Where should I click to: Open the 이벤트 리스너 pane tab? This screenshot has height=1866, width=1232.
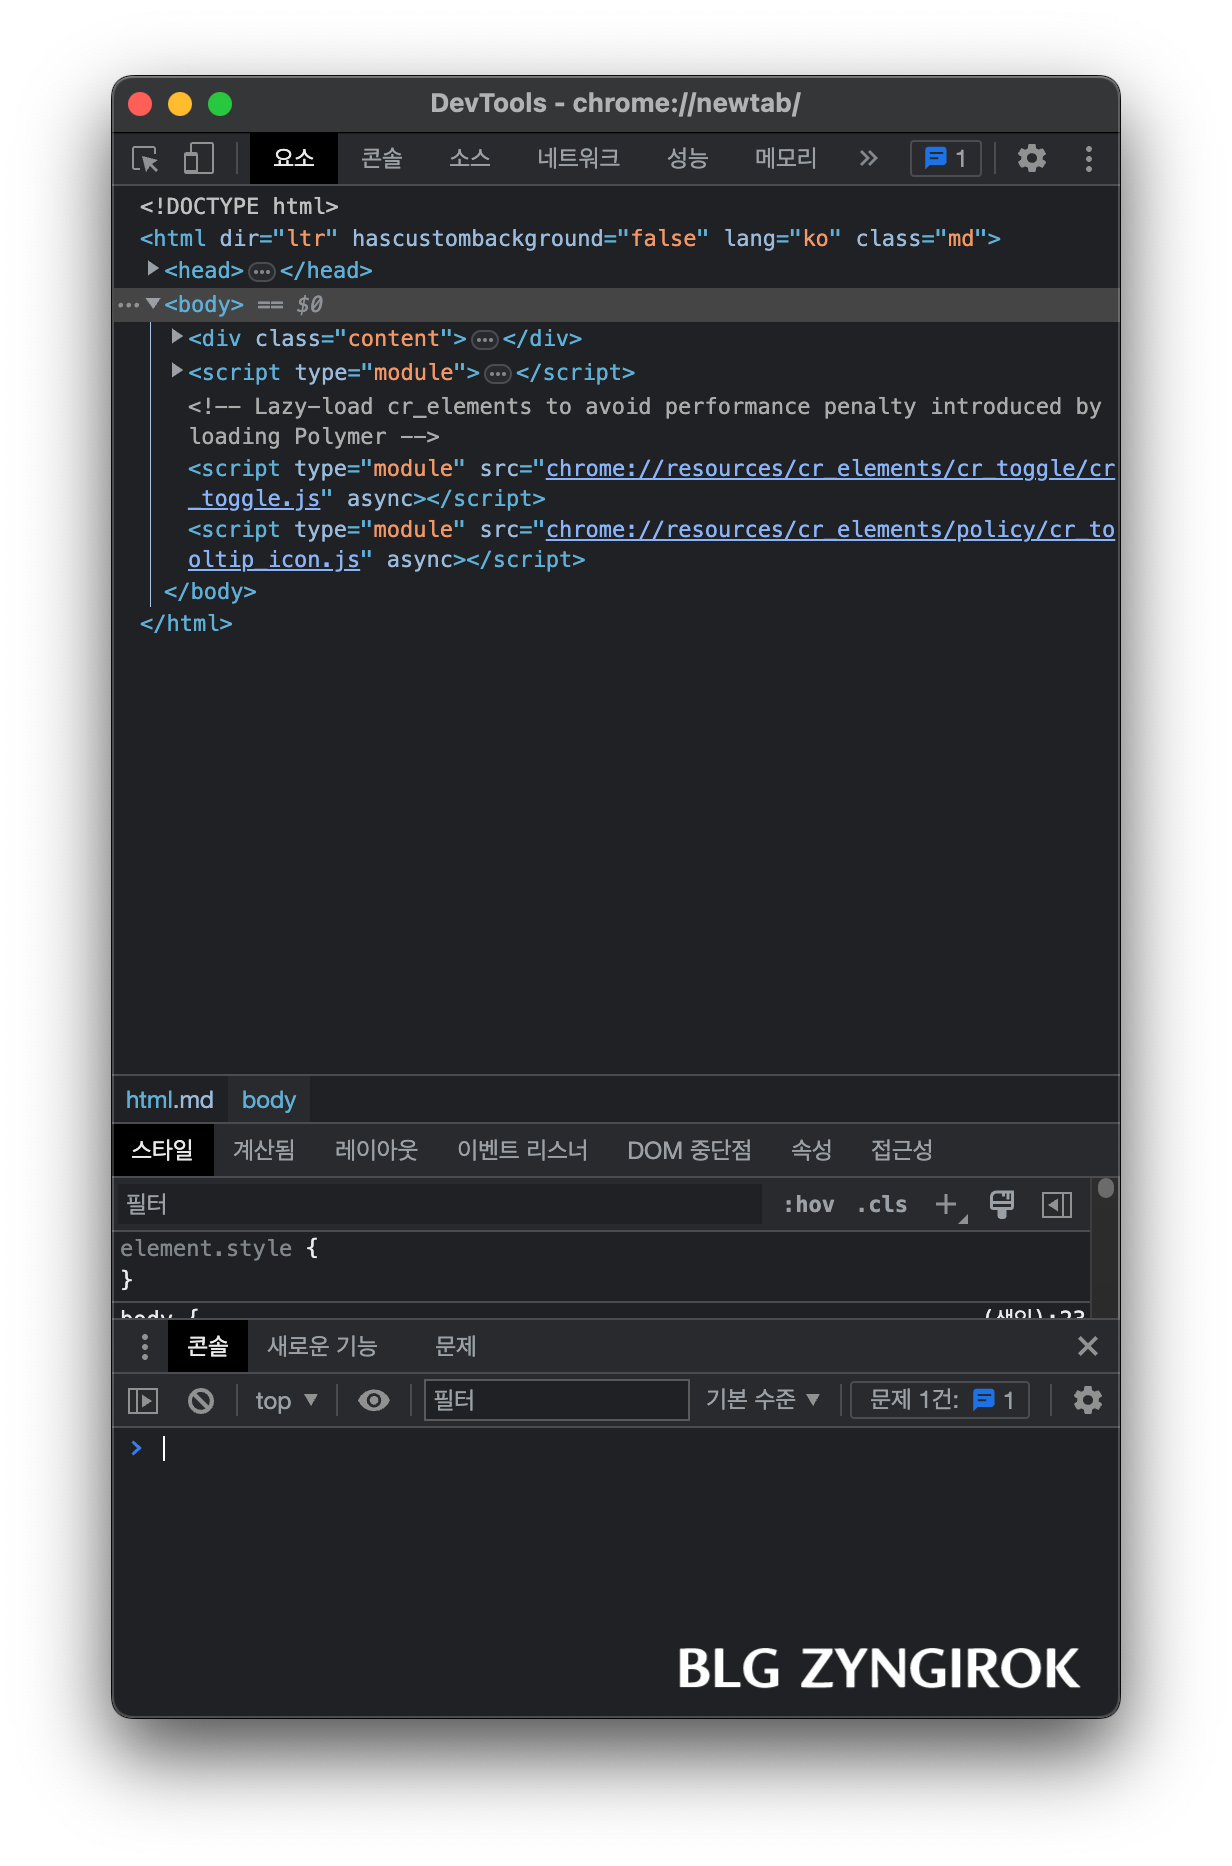pos(522,1150)
